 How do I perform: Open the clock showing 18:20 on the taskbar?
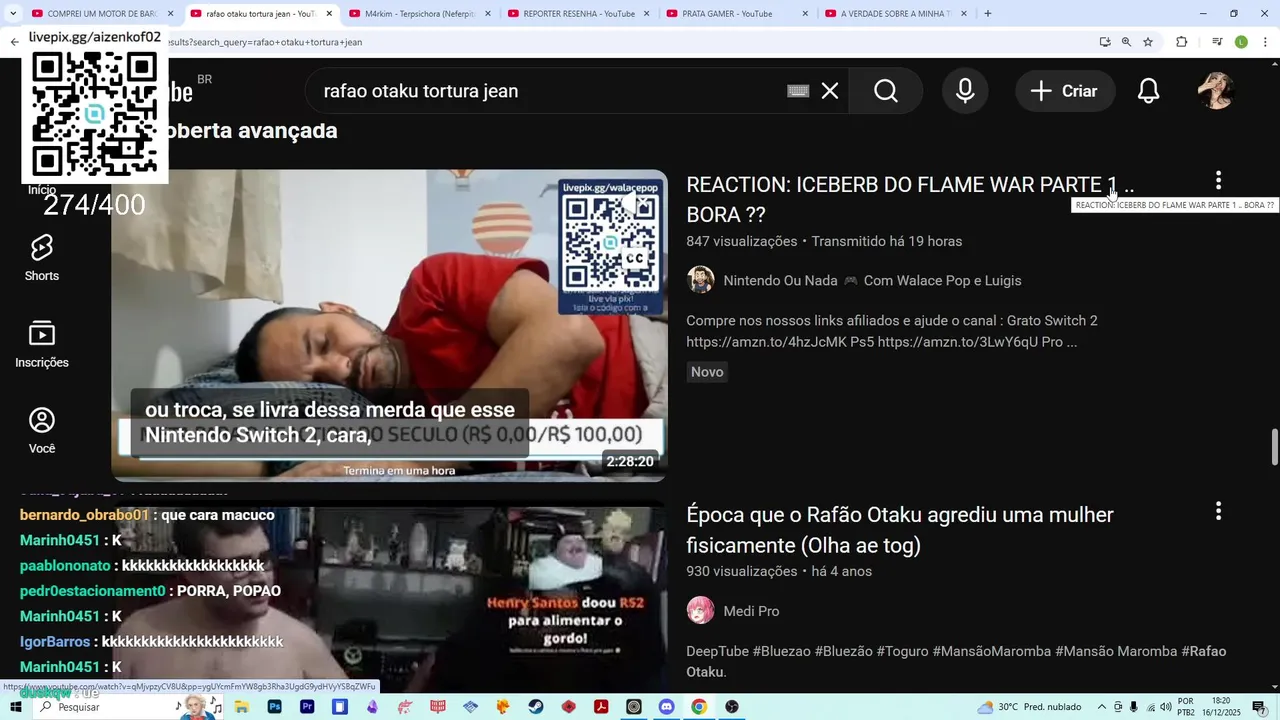[1221, 707]
